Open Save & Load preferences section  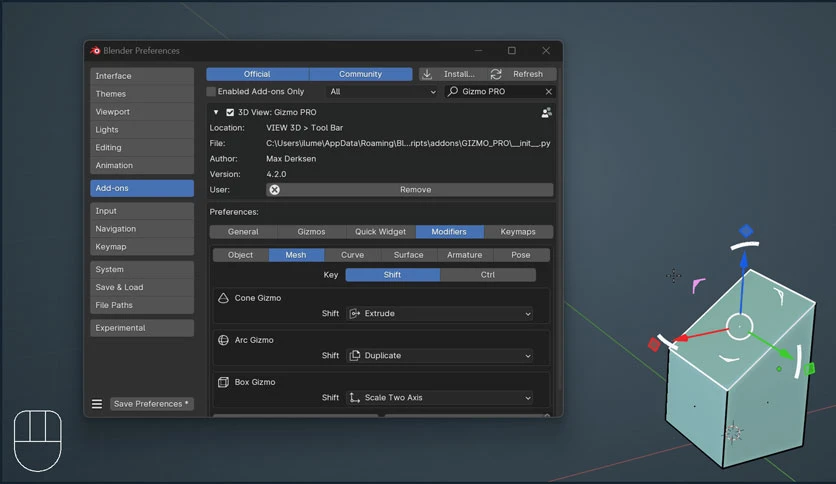142,287
